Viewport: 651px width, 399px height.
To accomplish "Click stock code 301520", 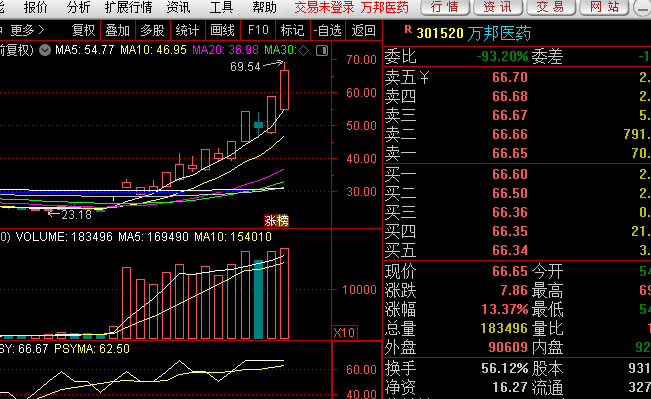I will pyautogui.click(x=440, y=33).
